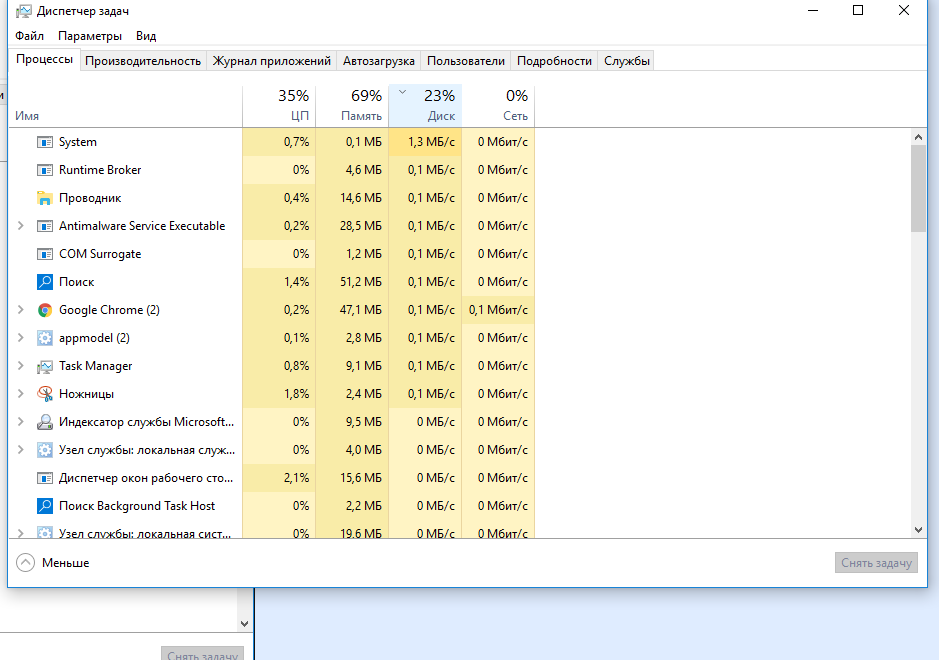Open the Параметры menu
This screenshot has height=660, width=939.
[90, 36]
